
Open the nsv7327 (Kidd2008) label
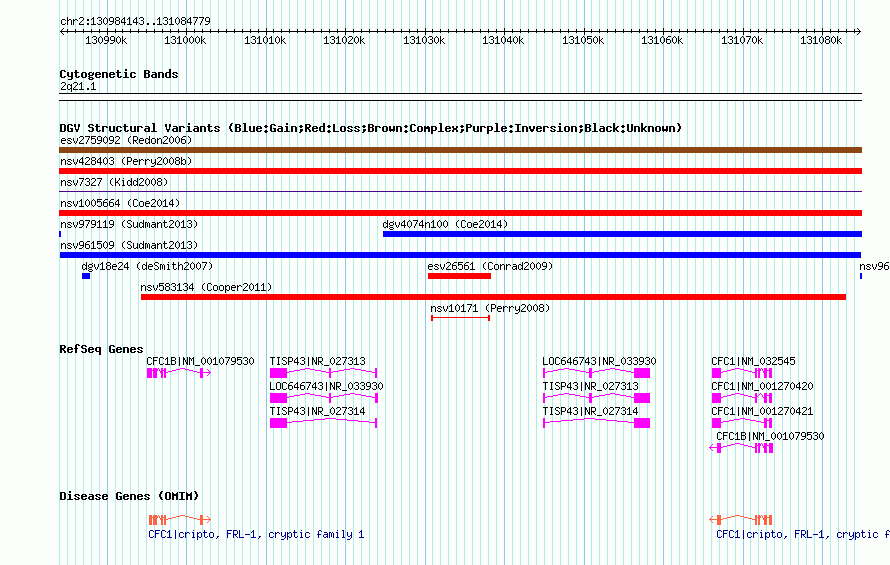coord(114,182)
